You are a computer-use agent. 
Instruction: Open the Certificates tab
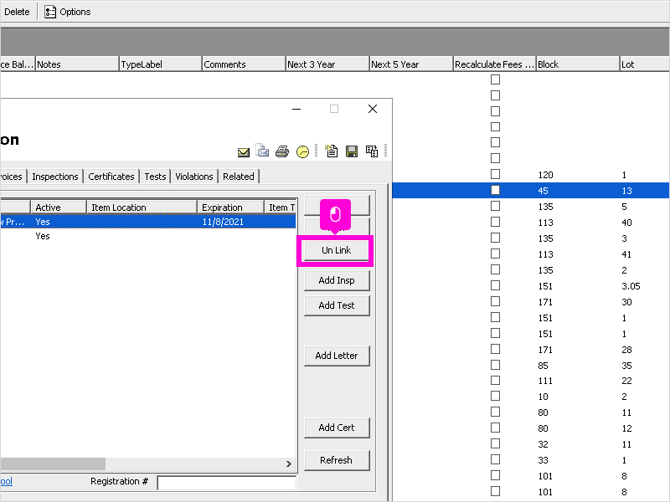point(111,176)
